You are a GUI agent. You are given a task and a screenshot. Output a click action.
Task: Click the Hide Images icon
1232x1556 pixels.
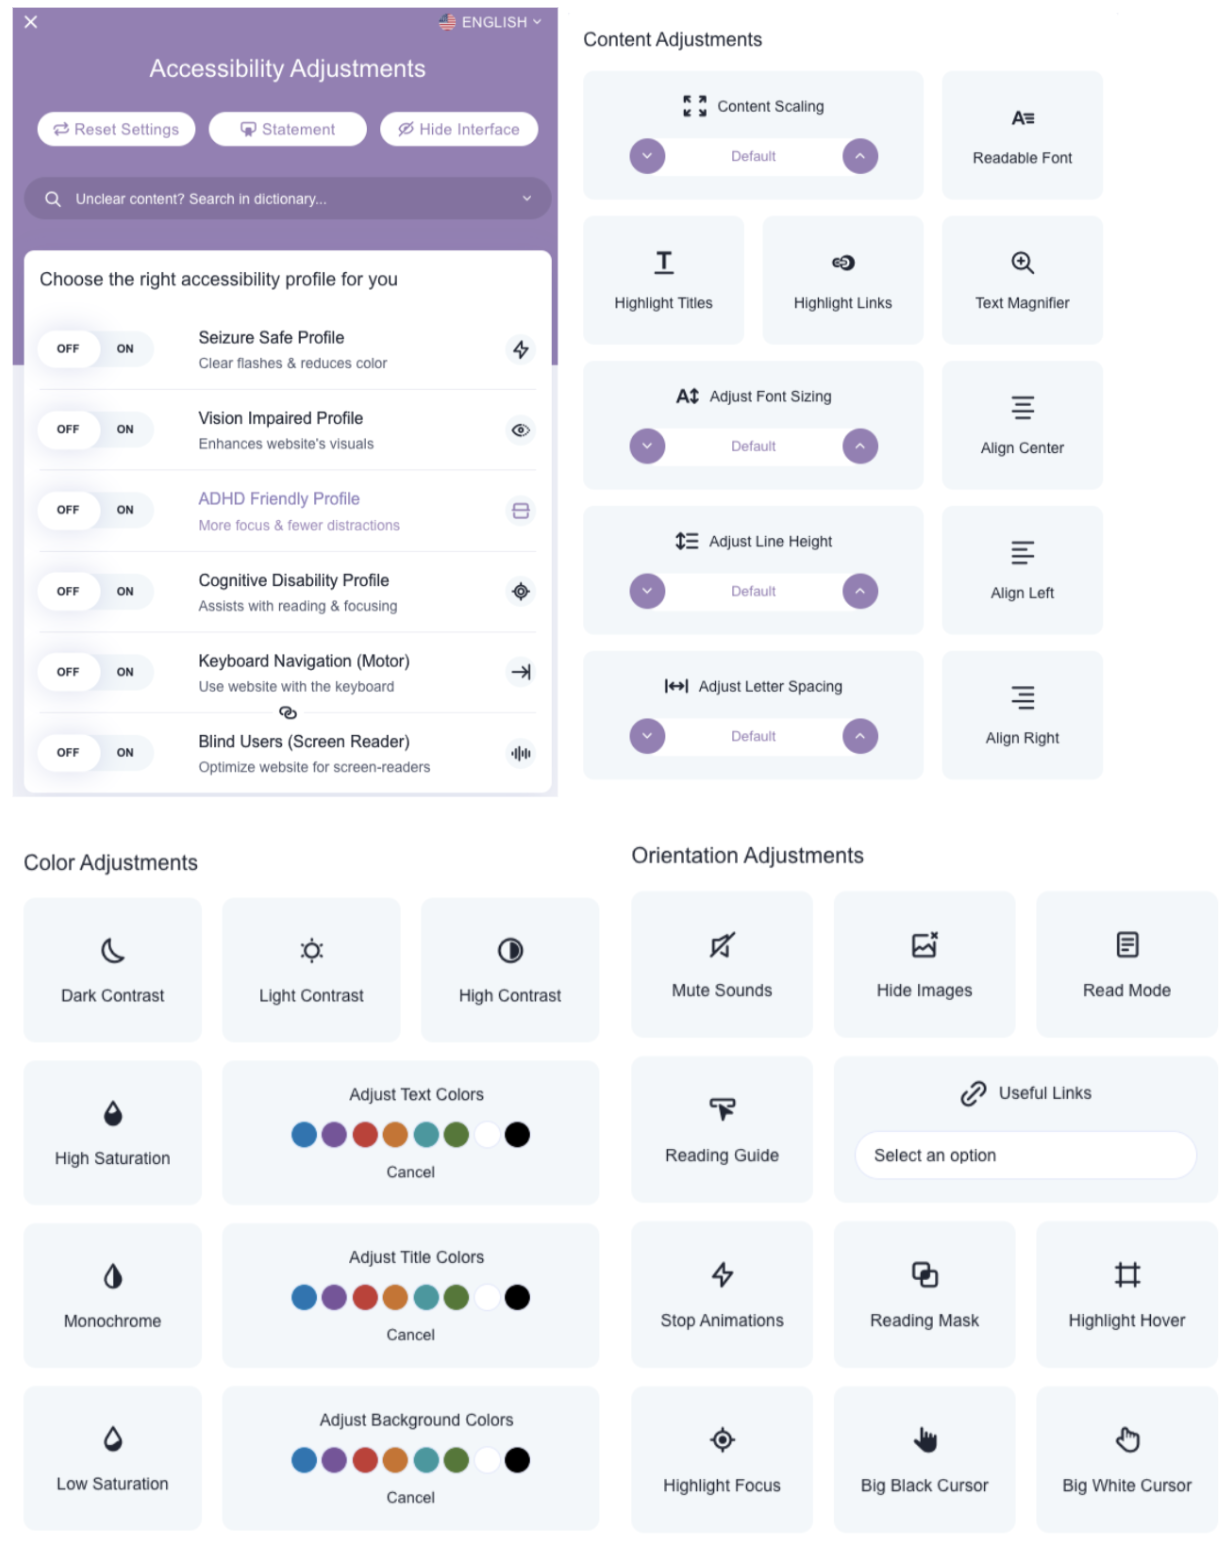[x=925, y=945]
